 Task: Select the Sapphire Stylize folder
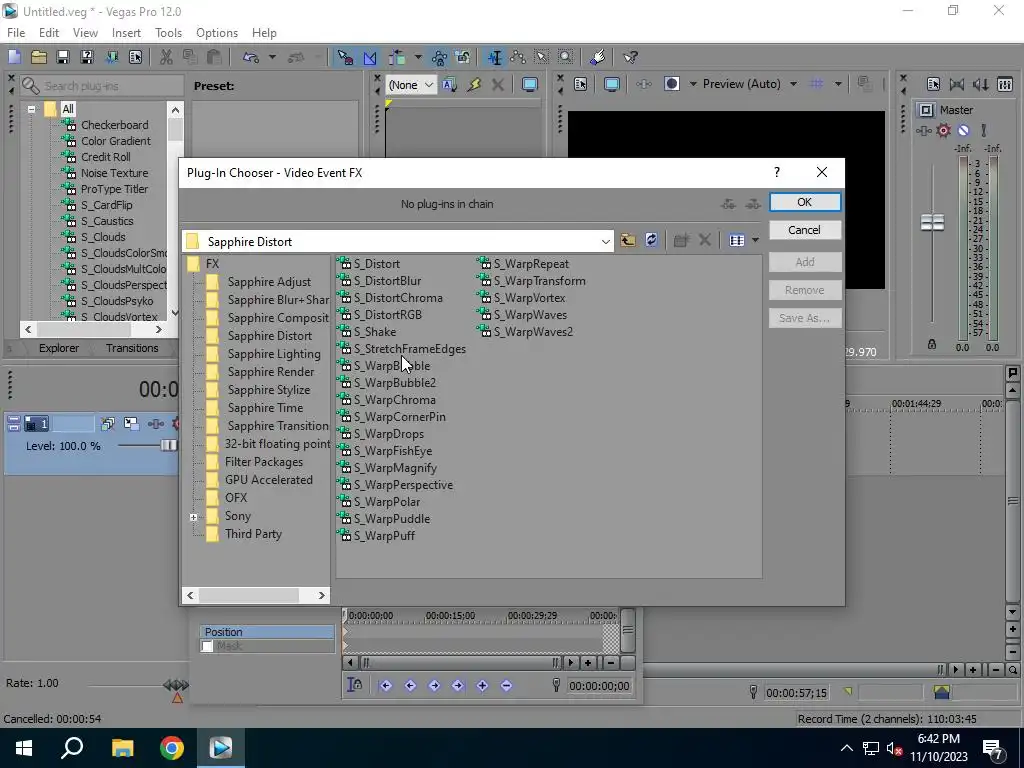pos(268,390)
